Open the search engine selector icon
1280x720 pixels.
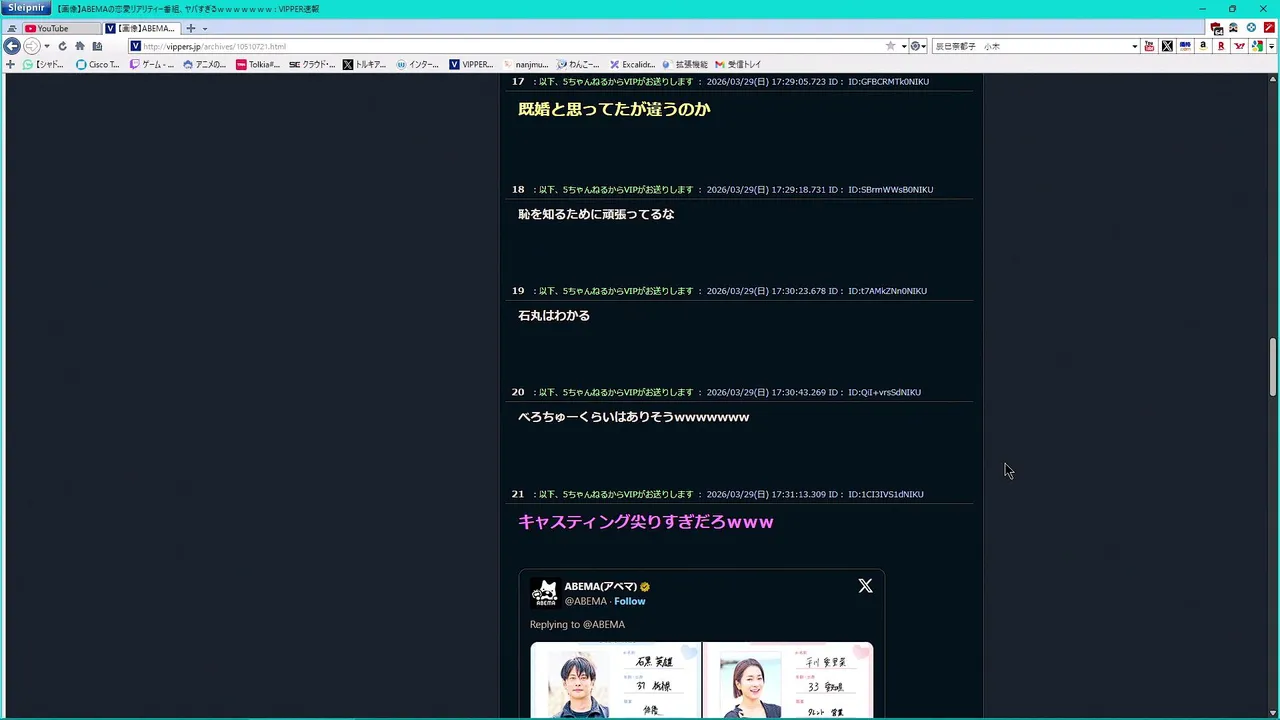pos(917,46)
